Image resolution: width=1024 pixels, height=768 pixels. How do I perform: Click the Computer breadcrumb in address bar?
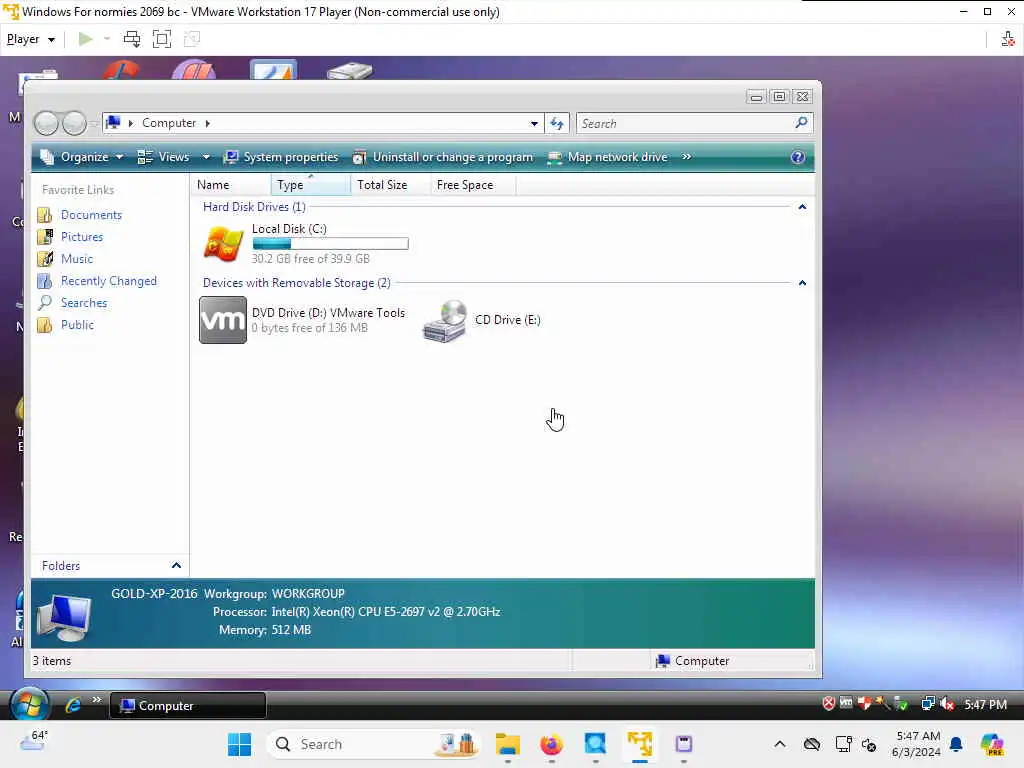click(x=169, y=123)
